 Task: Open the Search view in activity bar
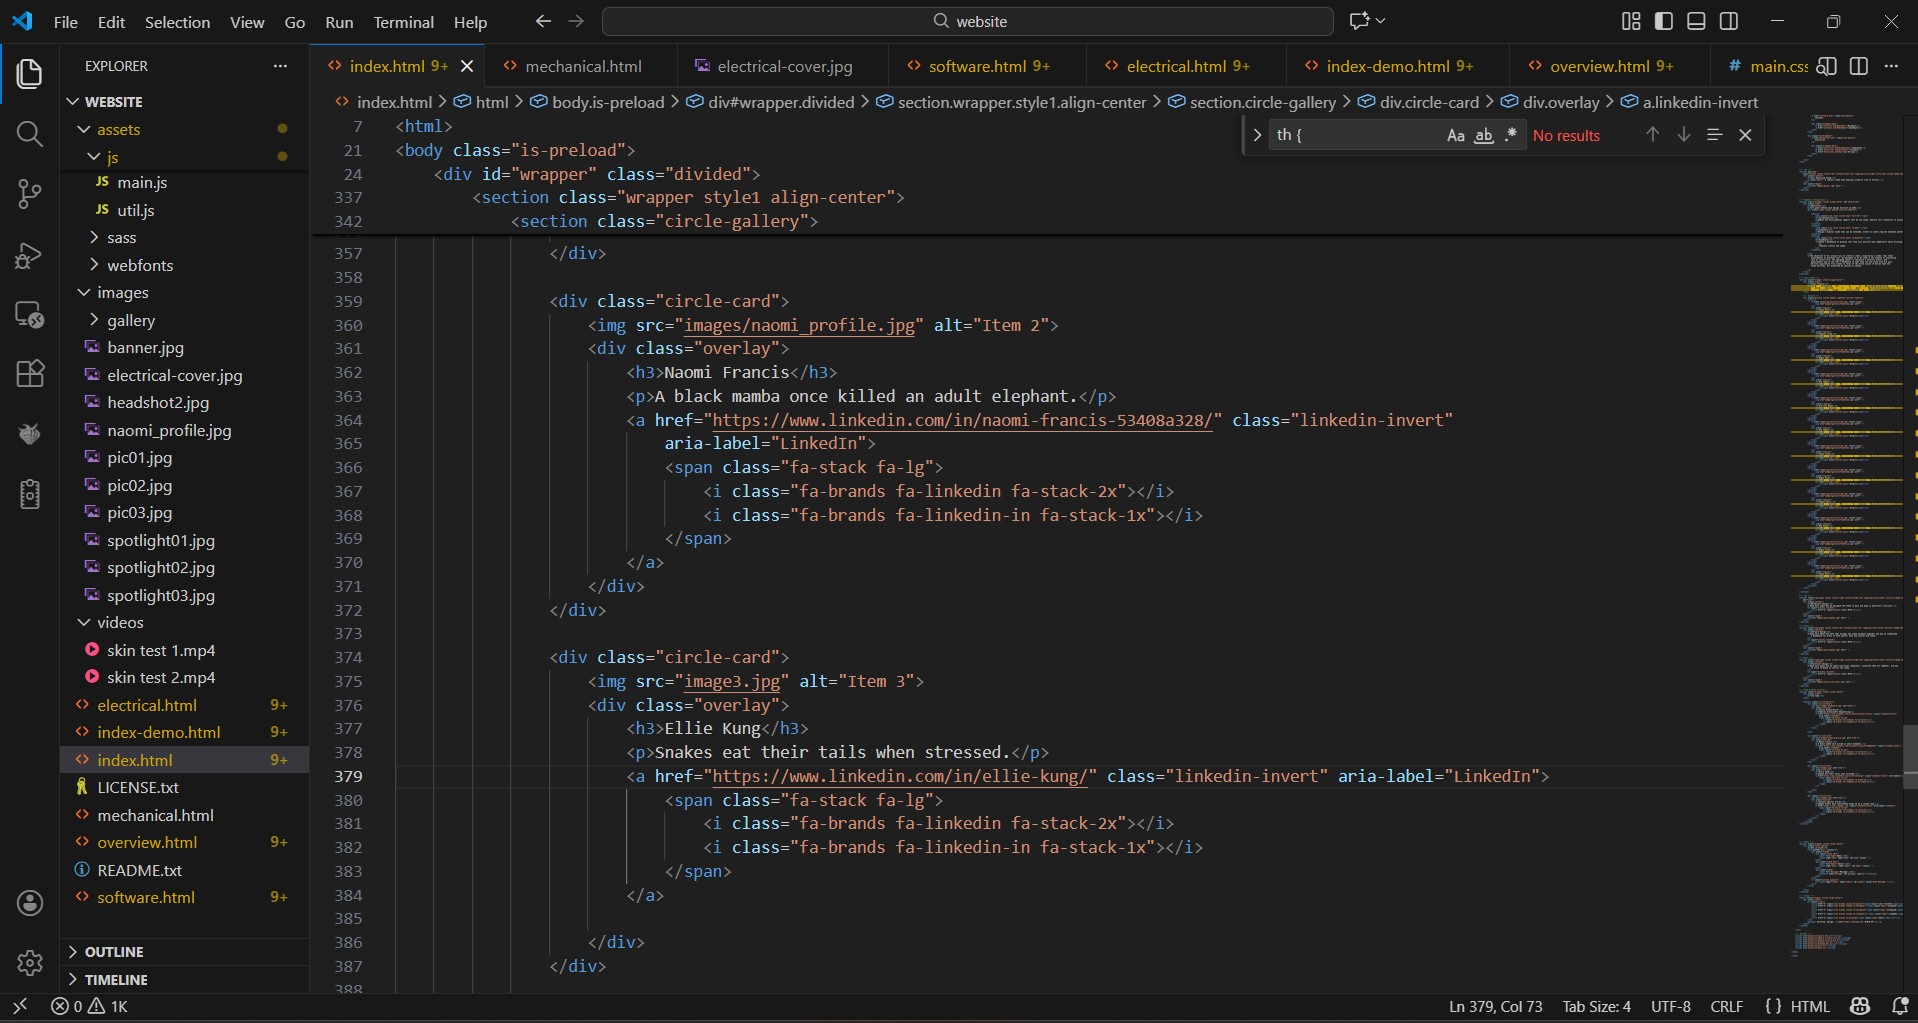(30, 134)
